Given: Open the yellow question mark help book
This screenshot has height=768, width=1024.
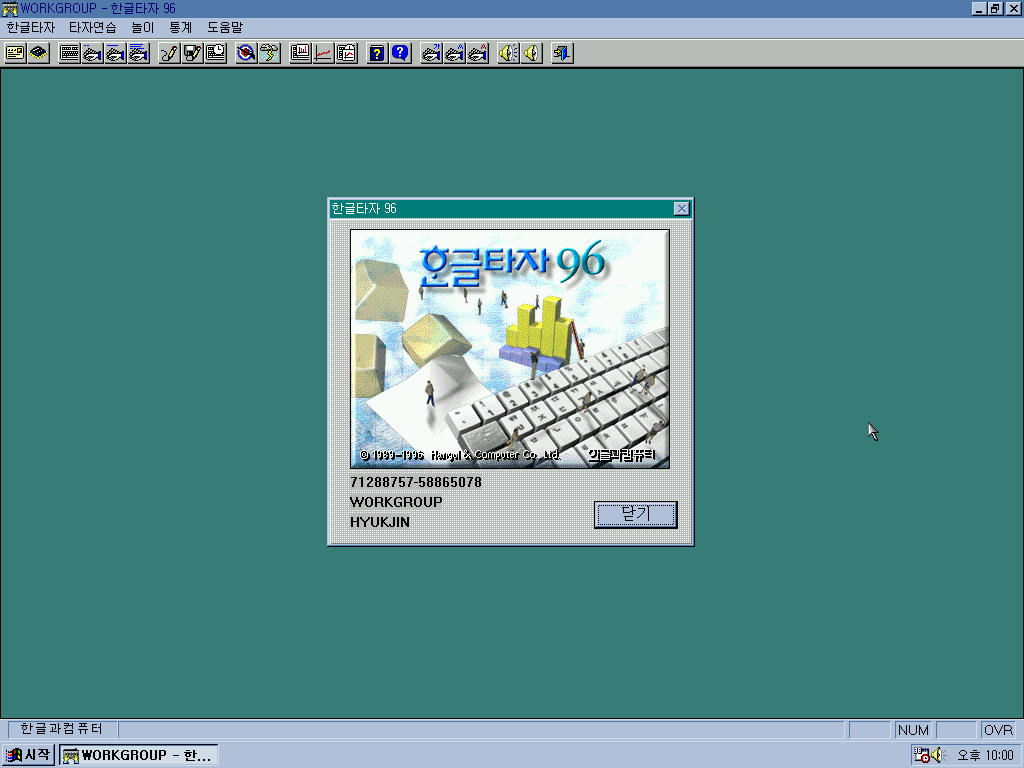Looking at the screenshot, I should pos(377,53).
